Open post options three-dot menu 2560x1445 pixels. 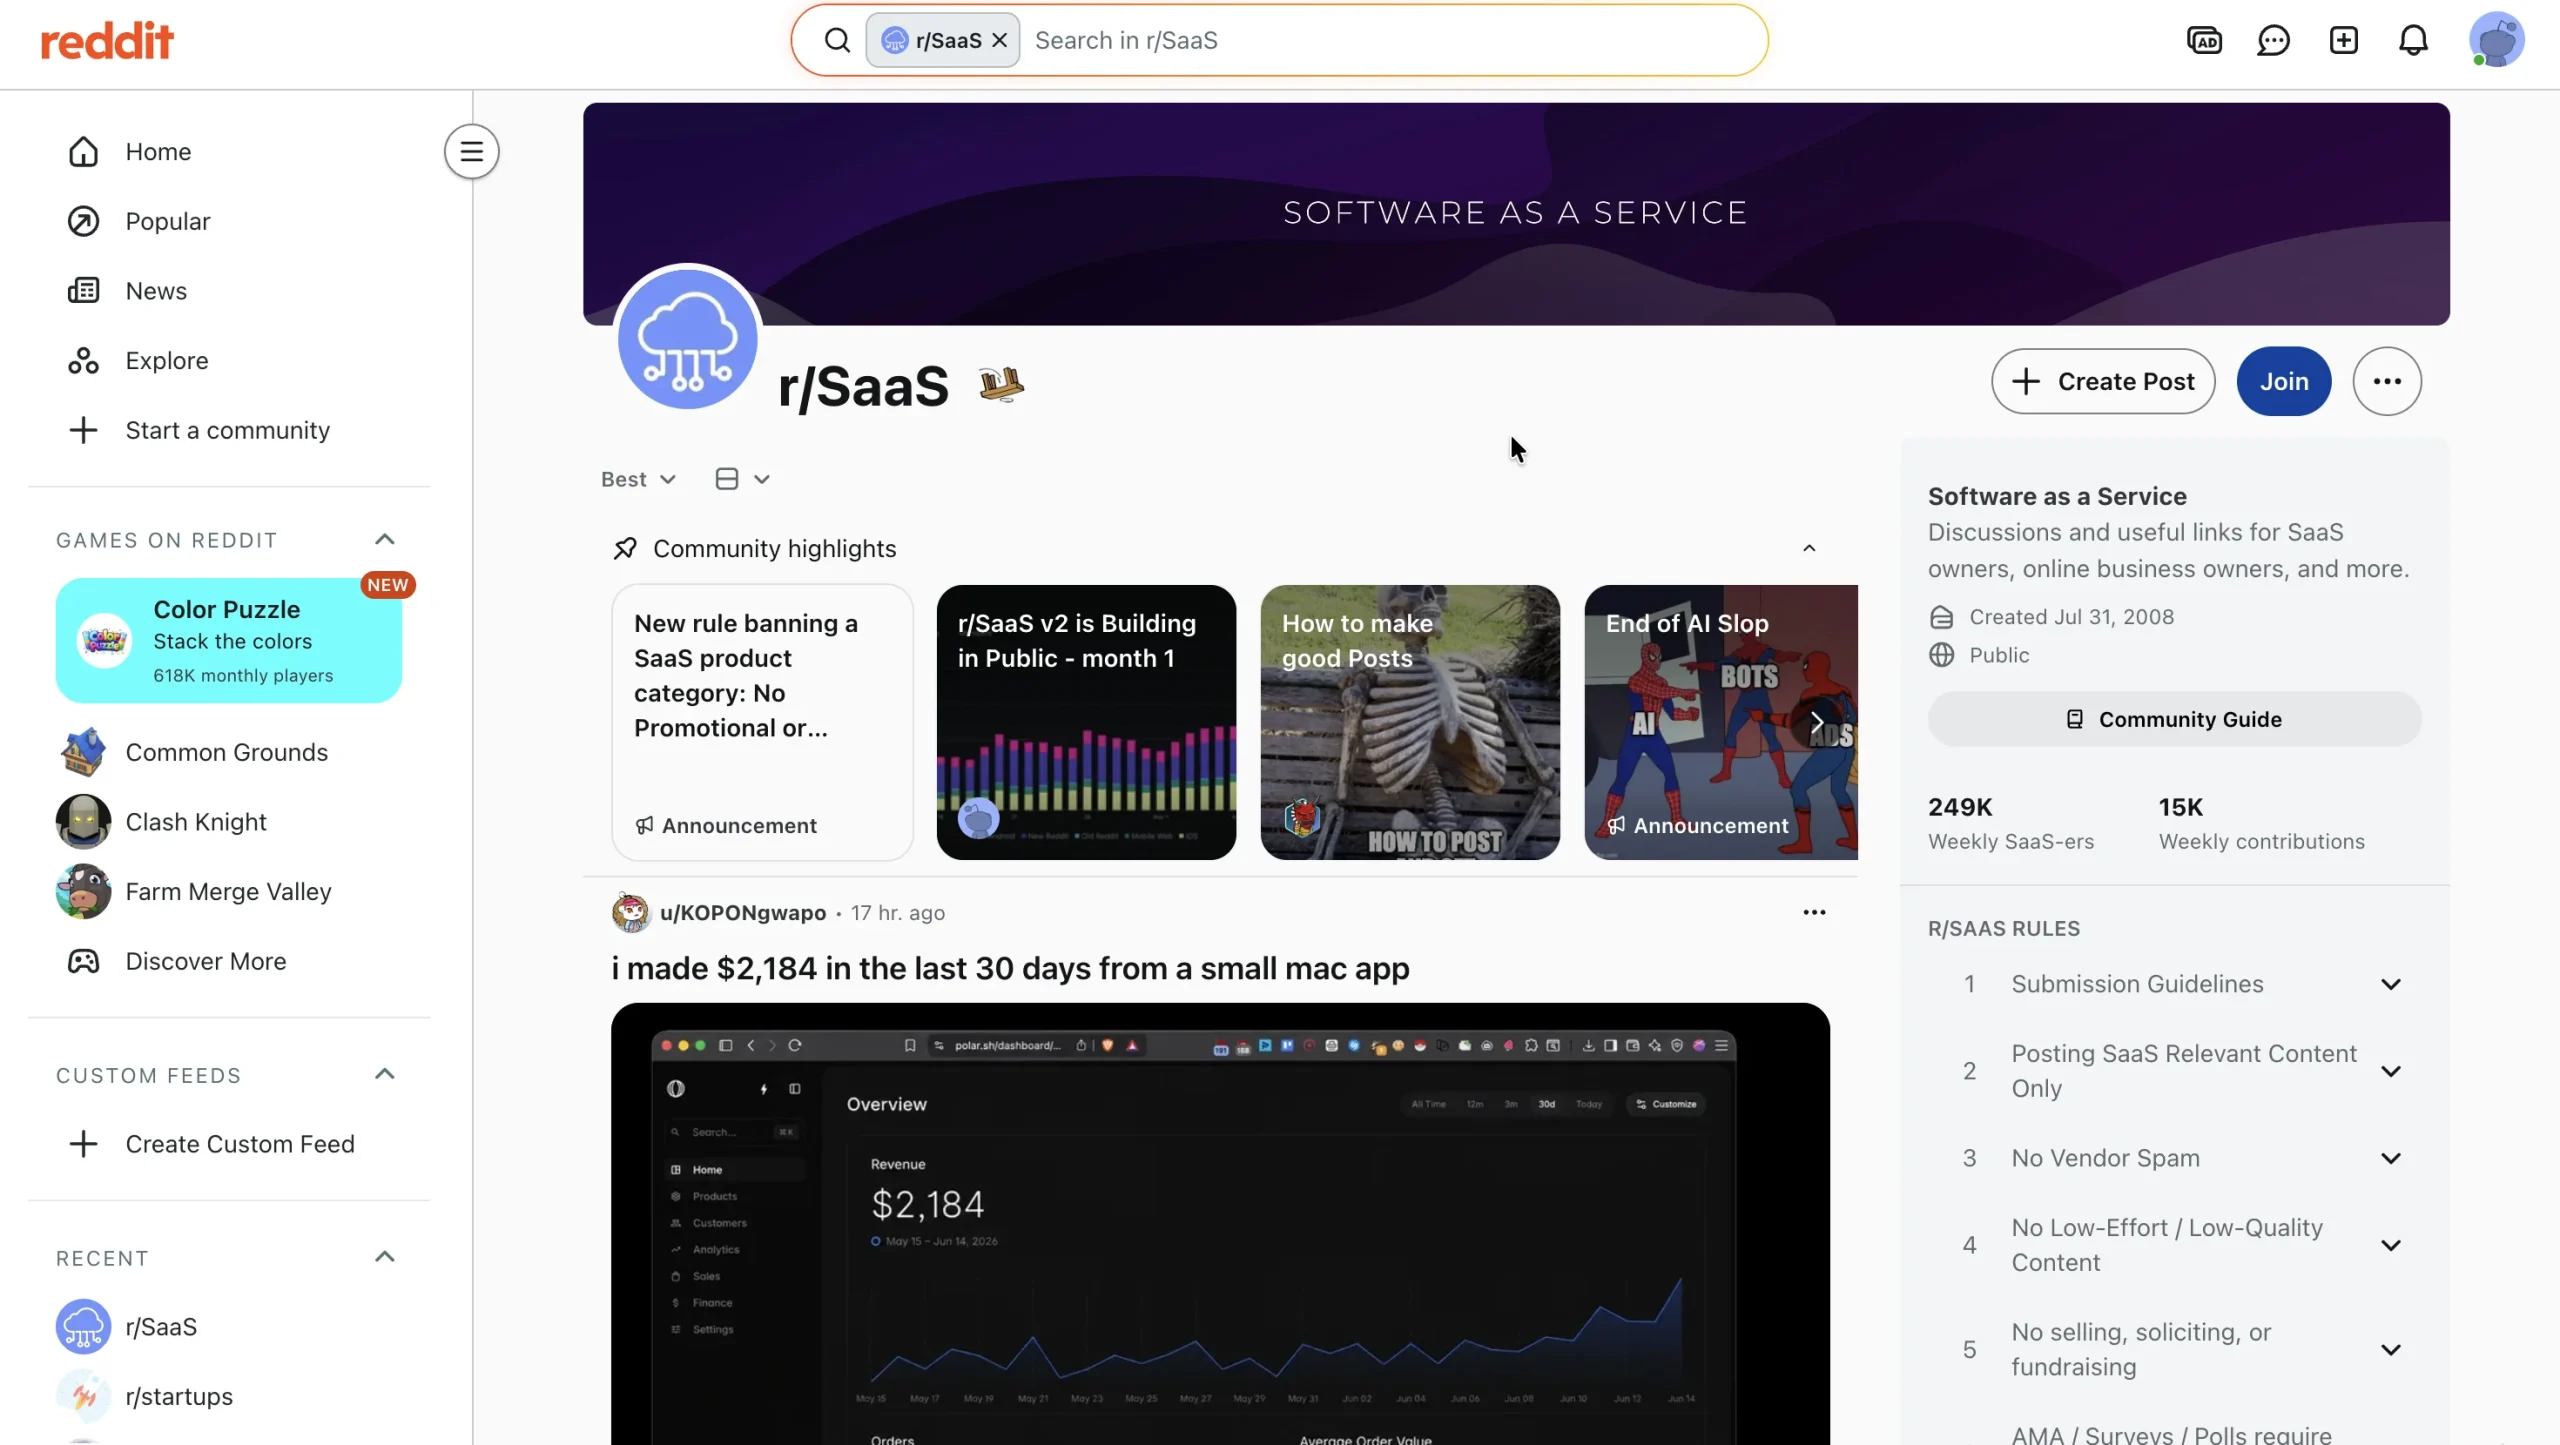click(x=1814, y=912)
